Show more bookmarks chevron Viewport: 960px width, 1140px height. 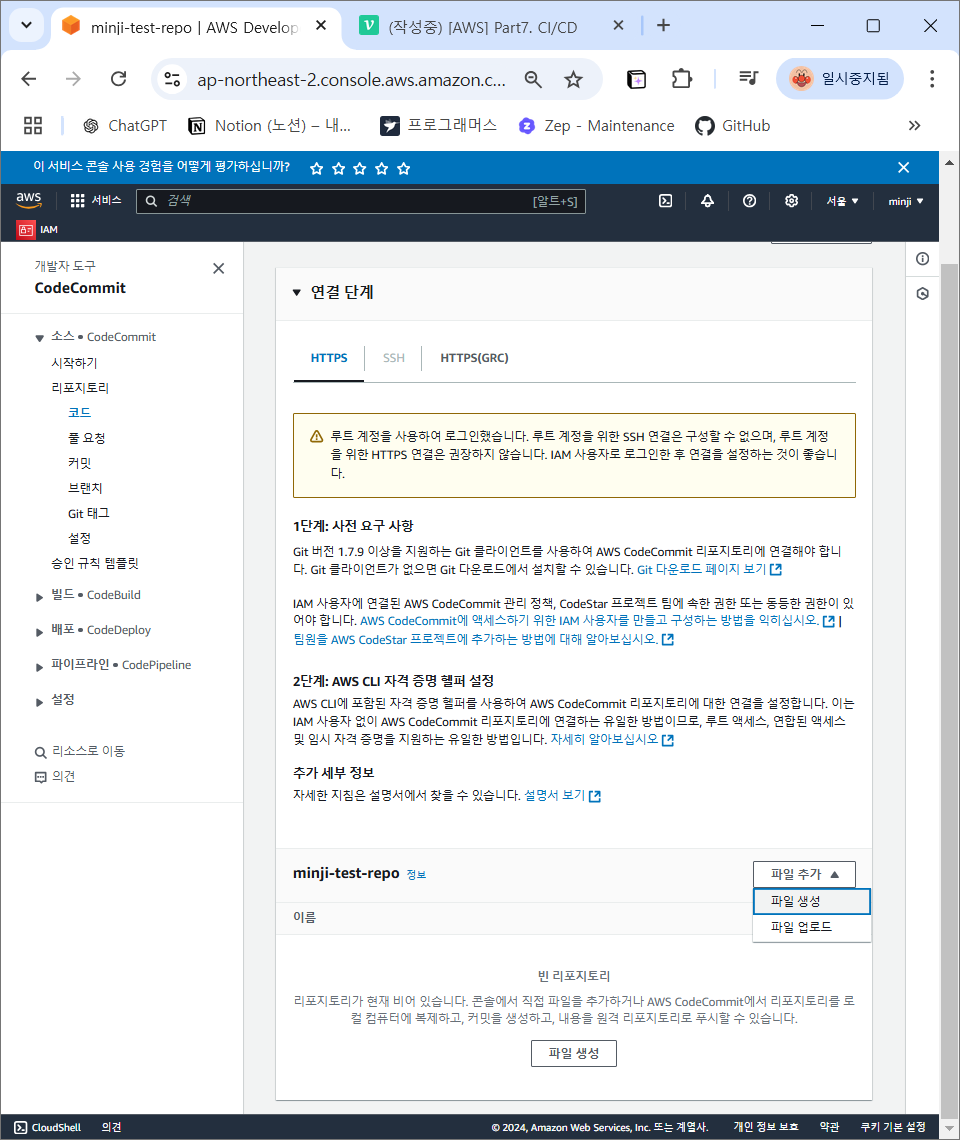tap(914, 126)
